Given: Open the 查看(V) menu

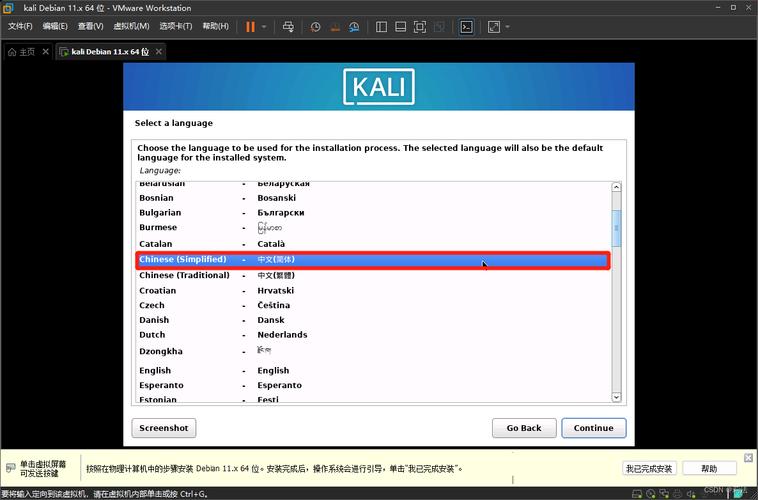Looking at the screenshot, I should pyautogui.click(x=90, y=26).
